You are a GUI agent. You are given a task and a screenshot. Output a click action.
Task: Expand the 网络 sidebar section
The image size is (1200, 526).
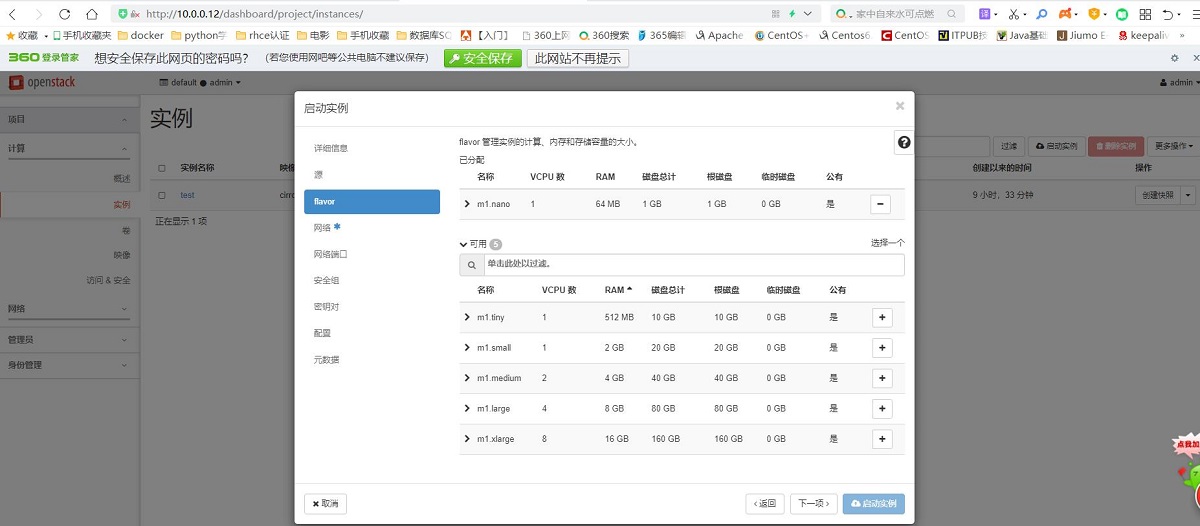point(69,309)
